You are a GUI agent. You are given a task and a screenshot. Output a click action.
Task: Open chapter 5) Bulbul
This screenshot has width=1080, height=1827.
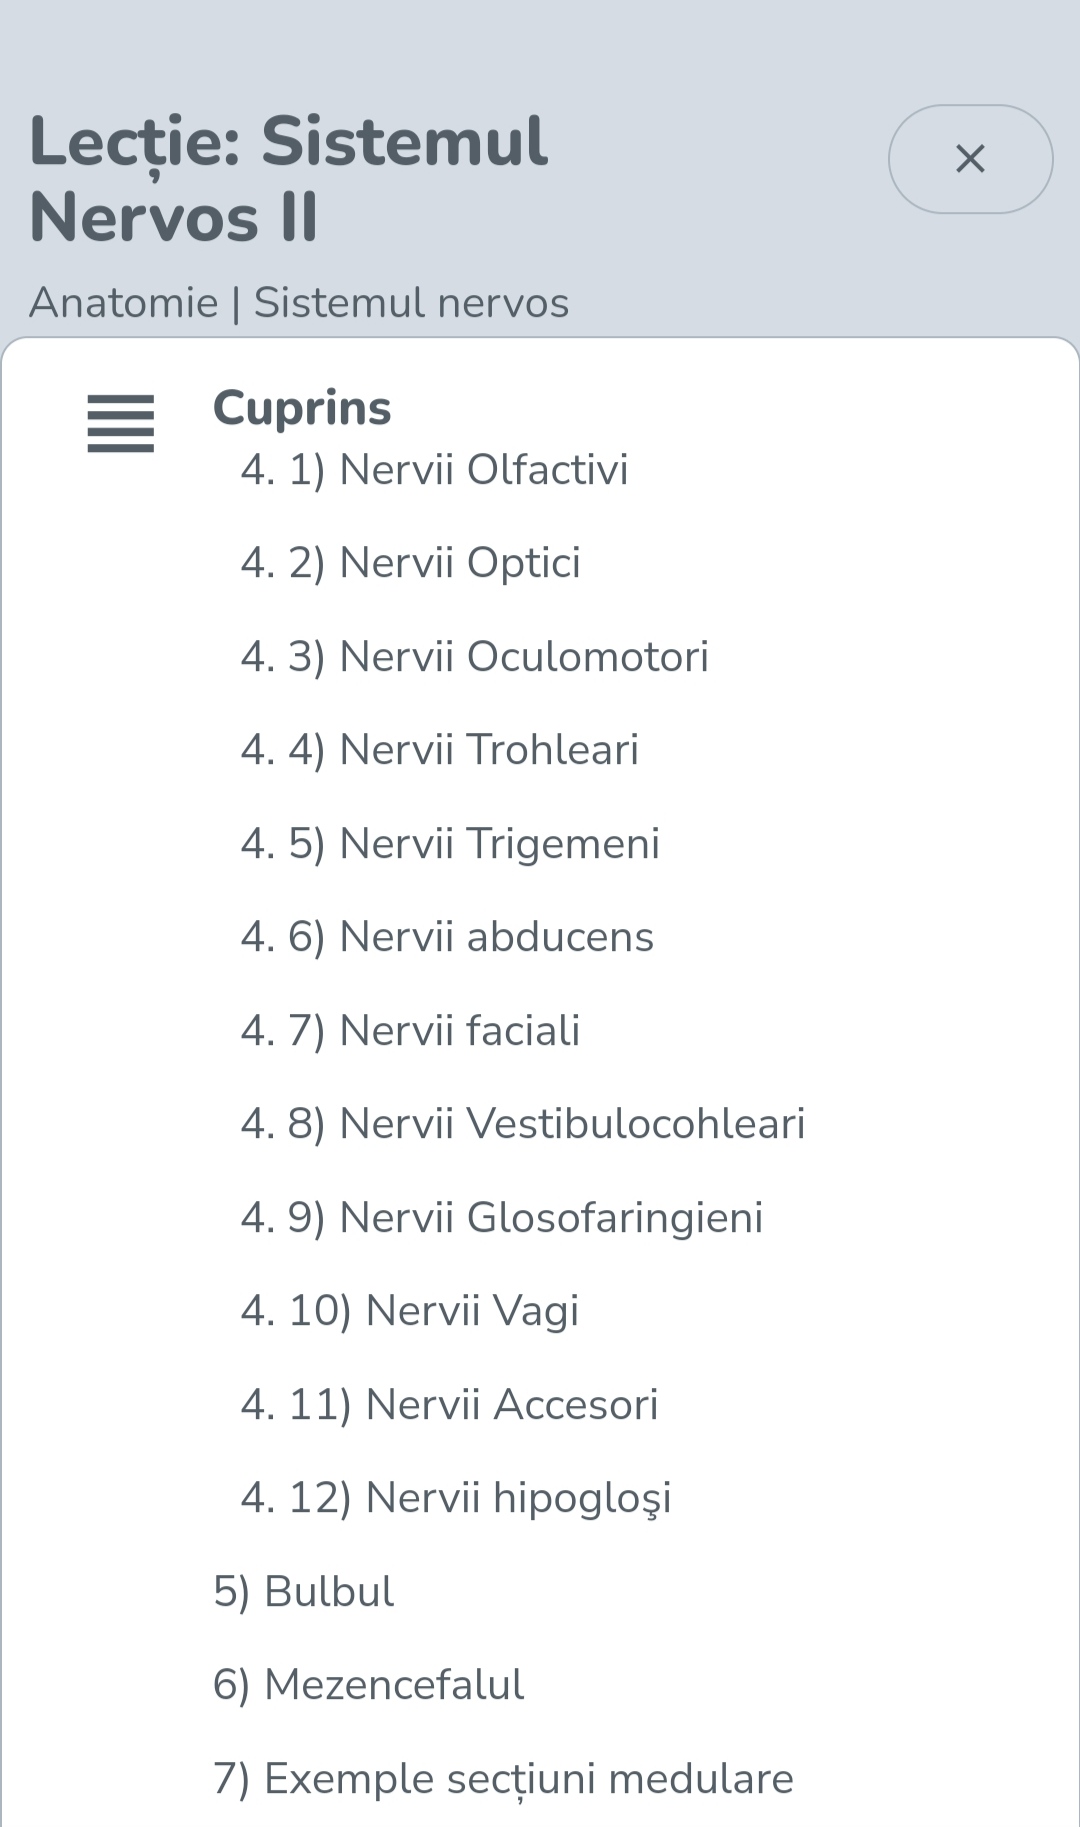304,1592
